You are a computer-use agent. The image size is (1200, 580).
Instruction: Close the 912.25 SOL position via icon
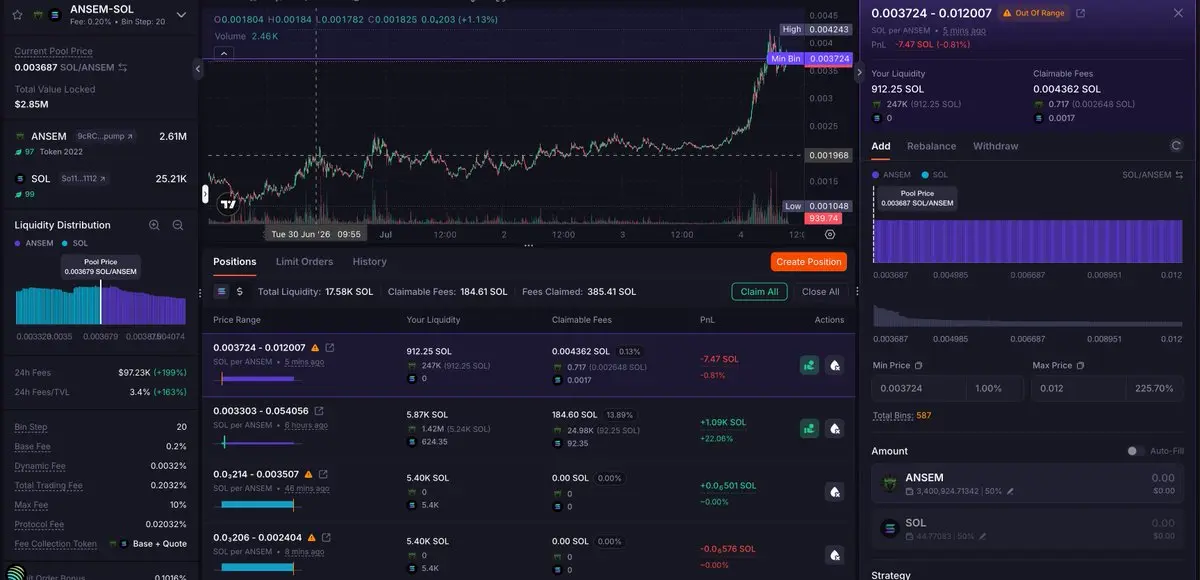(835, 365)
